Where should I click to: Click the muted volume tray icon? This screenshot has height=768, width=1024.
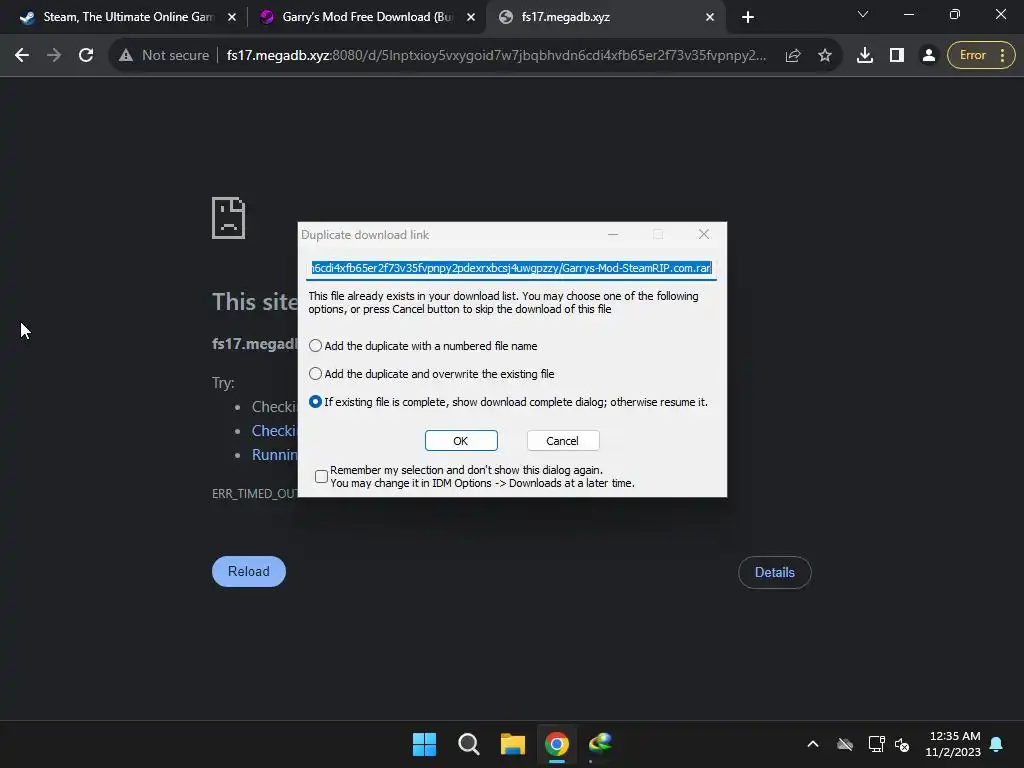[x=902, y=744]
